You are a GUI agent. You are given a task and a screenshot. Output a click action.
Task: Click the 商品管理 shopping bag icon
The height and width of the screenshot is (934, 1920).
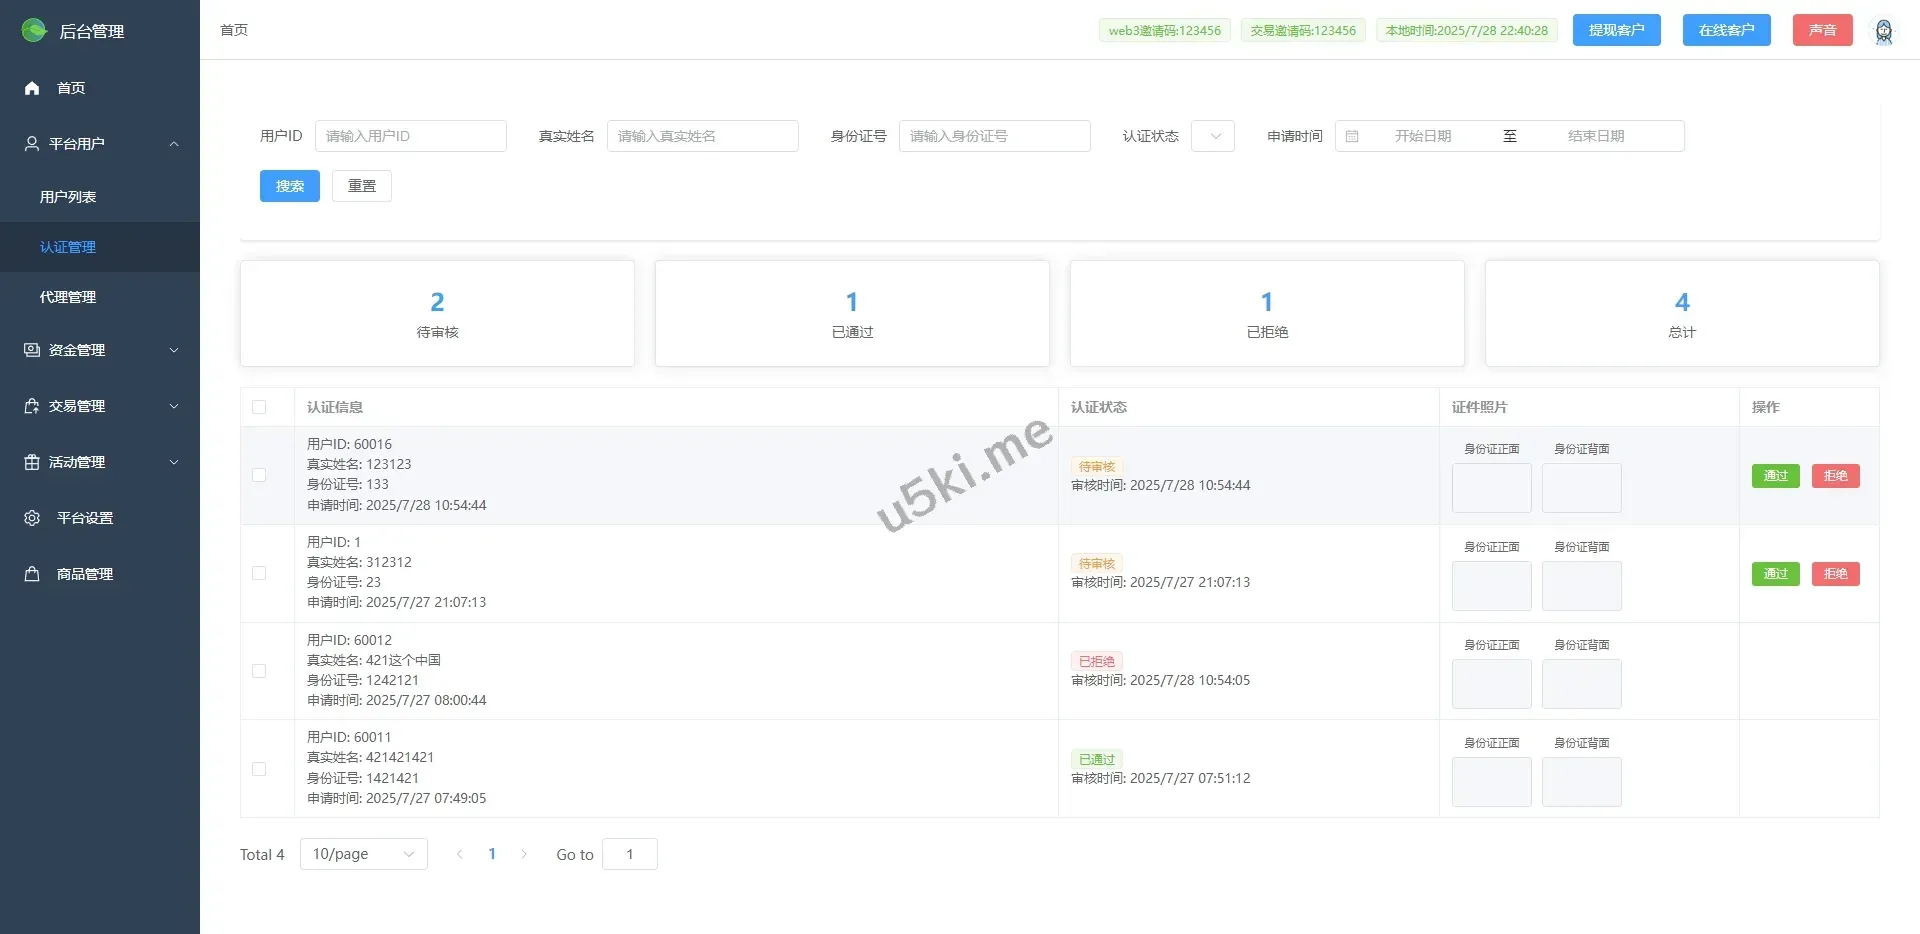(32, 574)
